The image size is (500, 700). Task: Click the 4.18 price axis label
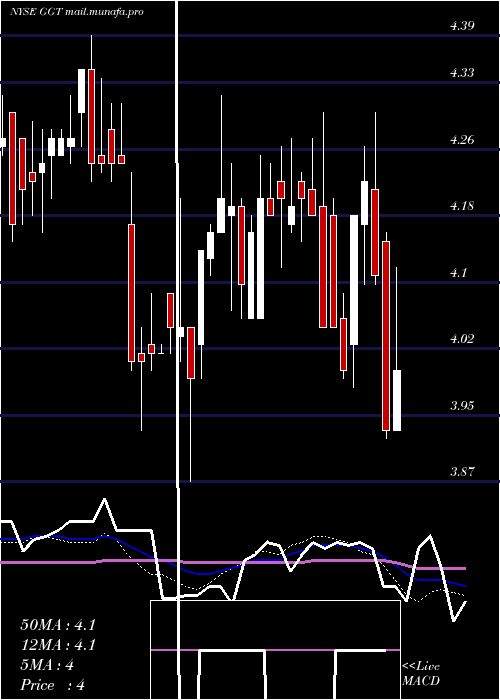(x=462, y=206)
